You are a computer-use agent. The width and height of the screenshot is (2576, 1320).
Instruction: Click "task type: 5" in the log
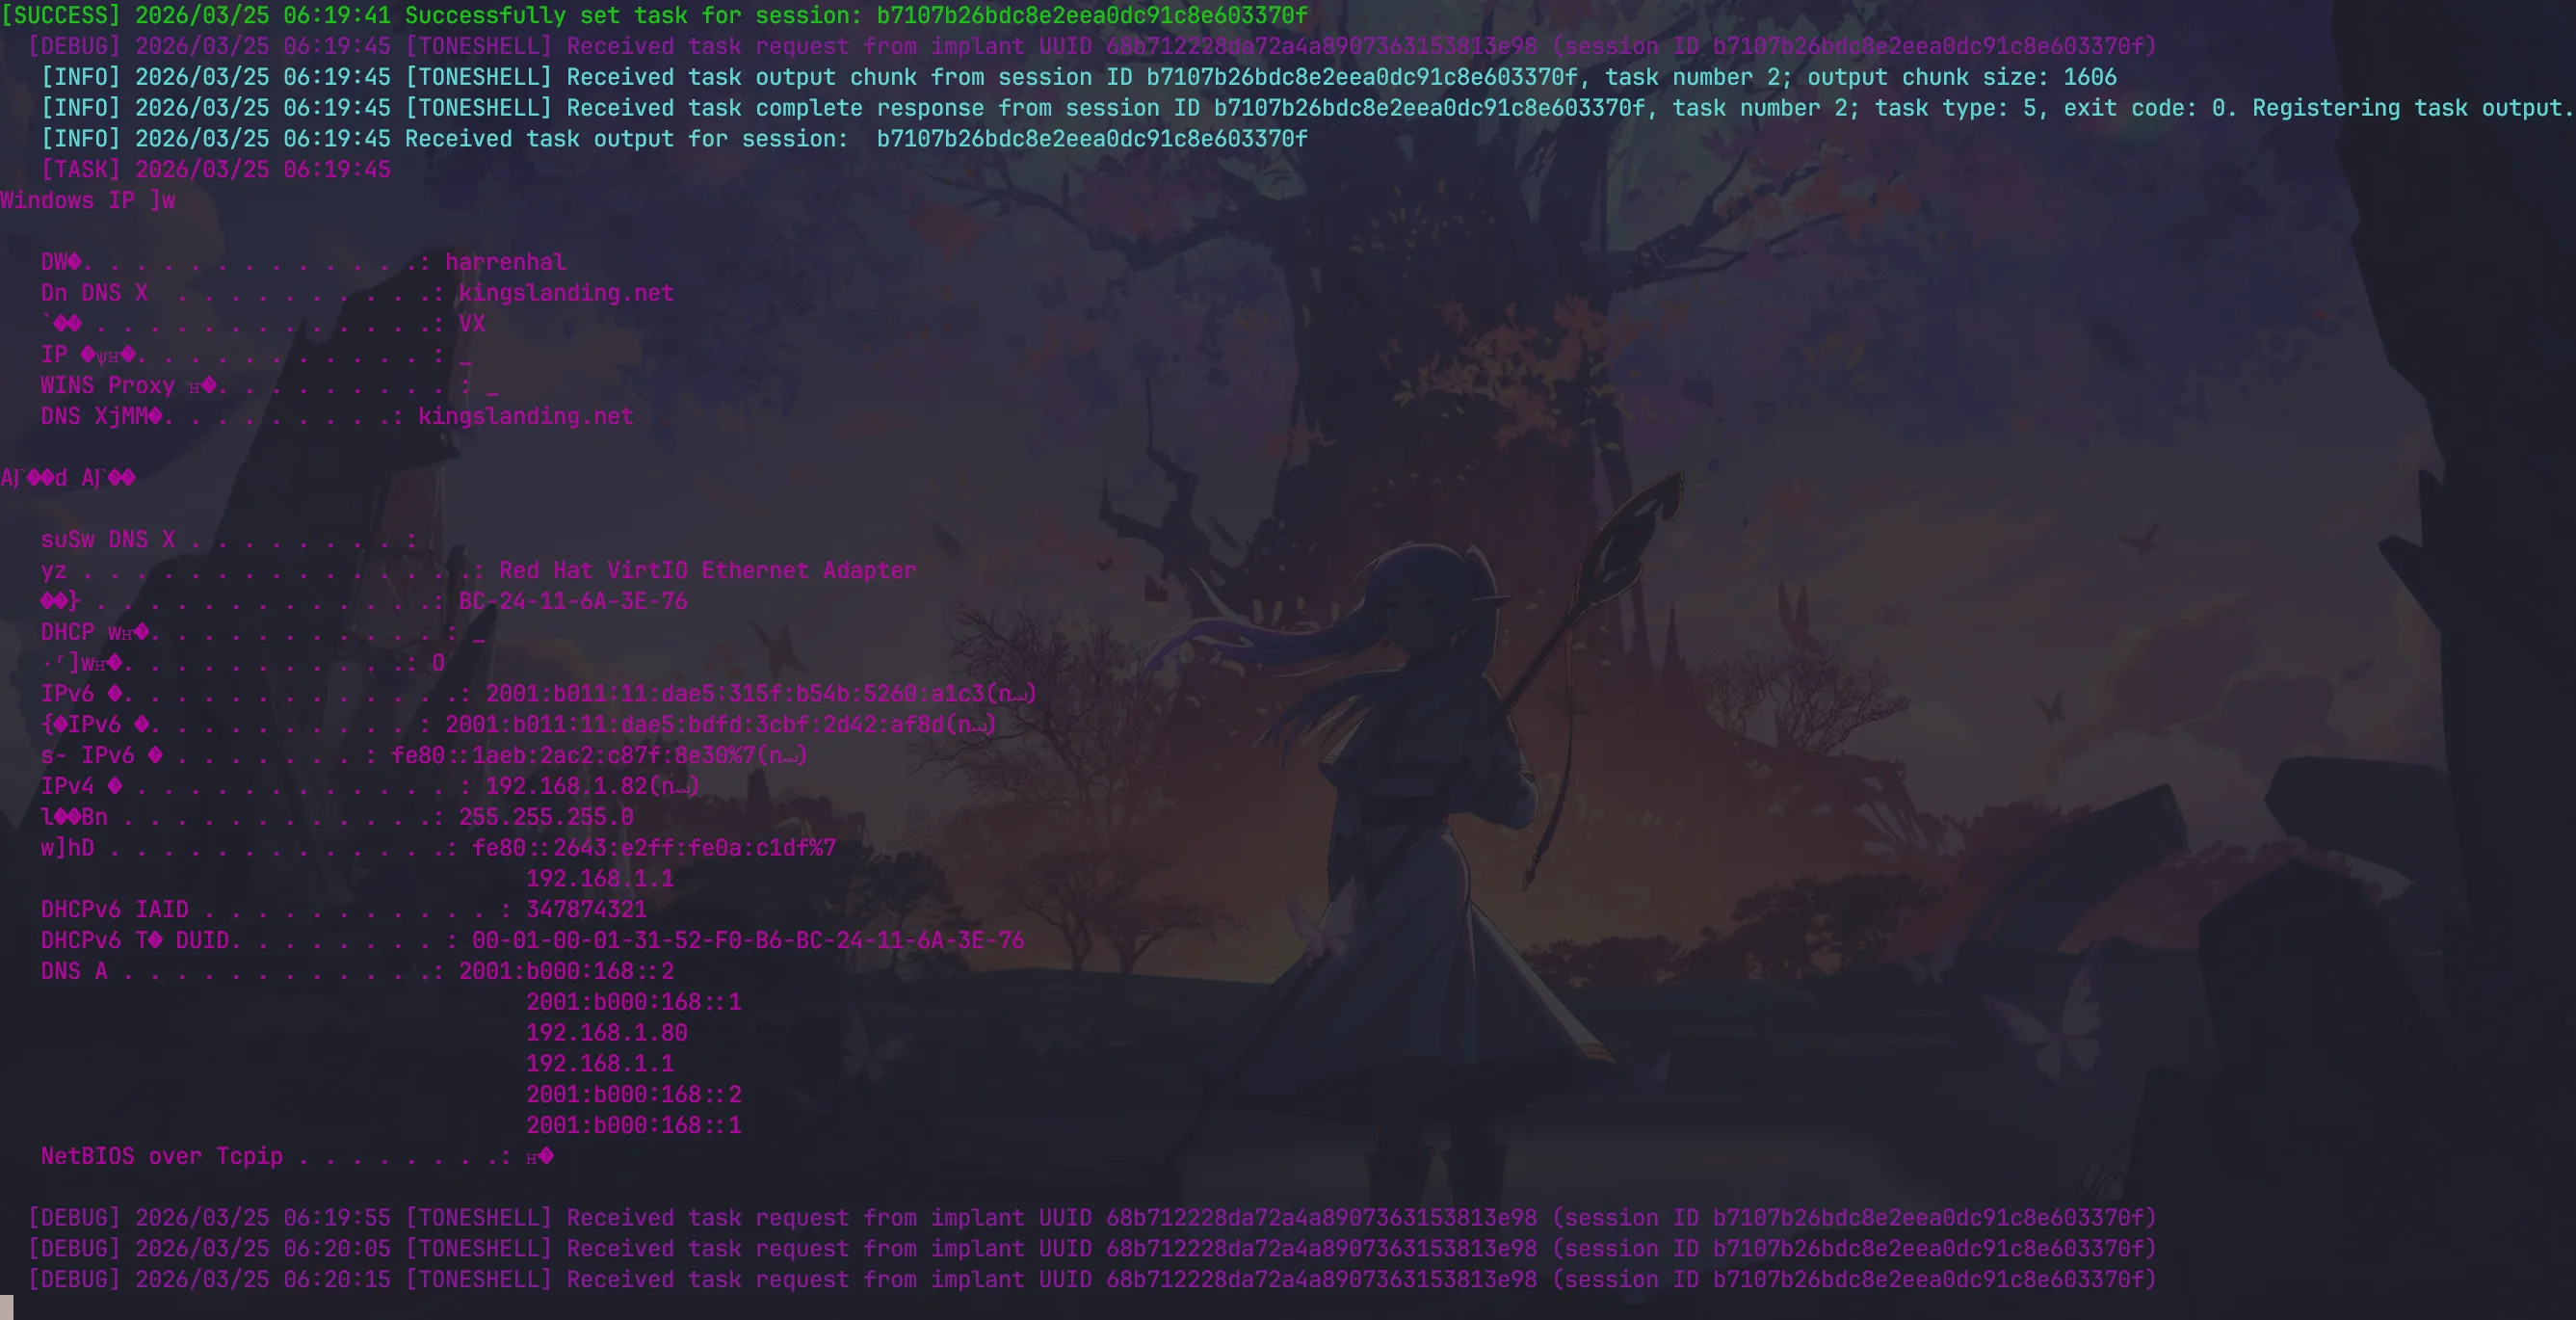coord(1955,109)
